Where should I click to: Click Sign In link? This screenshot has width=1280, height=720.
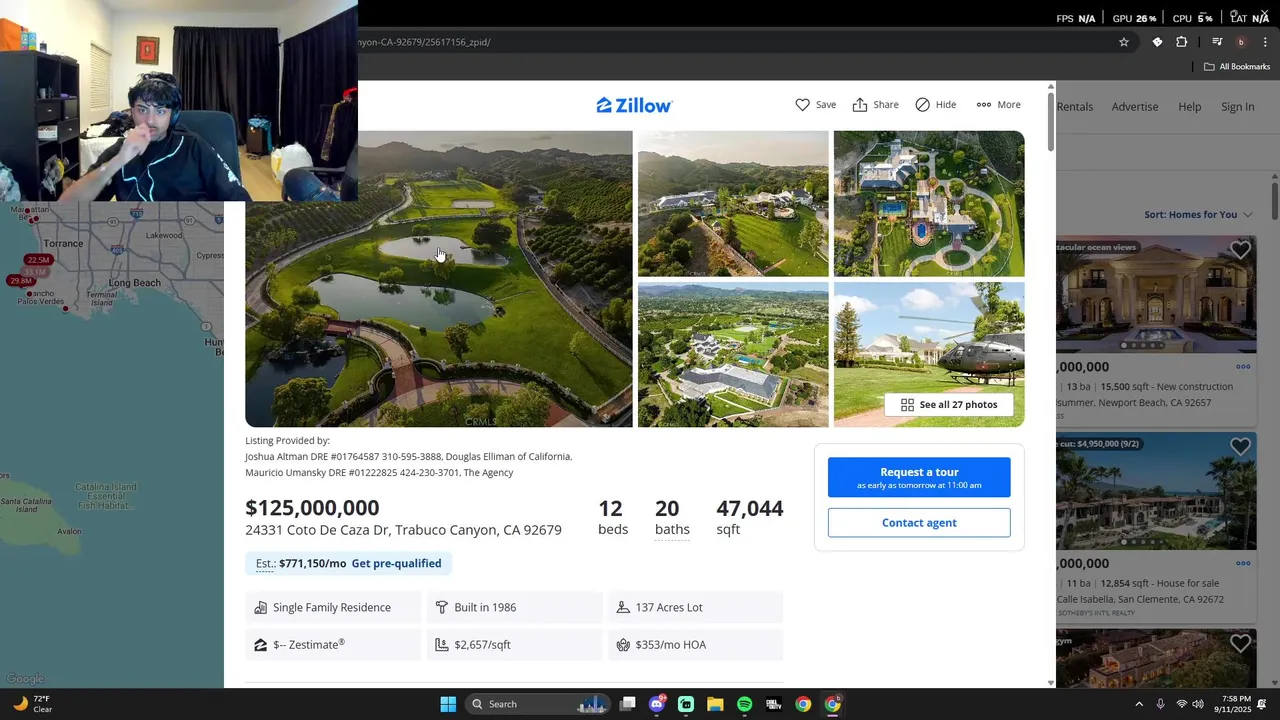click(x=1237, y=107)
